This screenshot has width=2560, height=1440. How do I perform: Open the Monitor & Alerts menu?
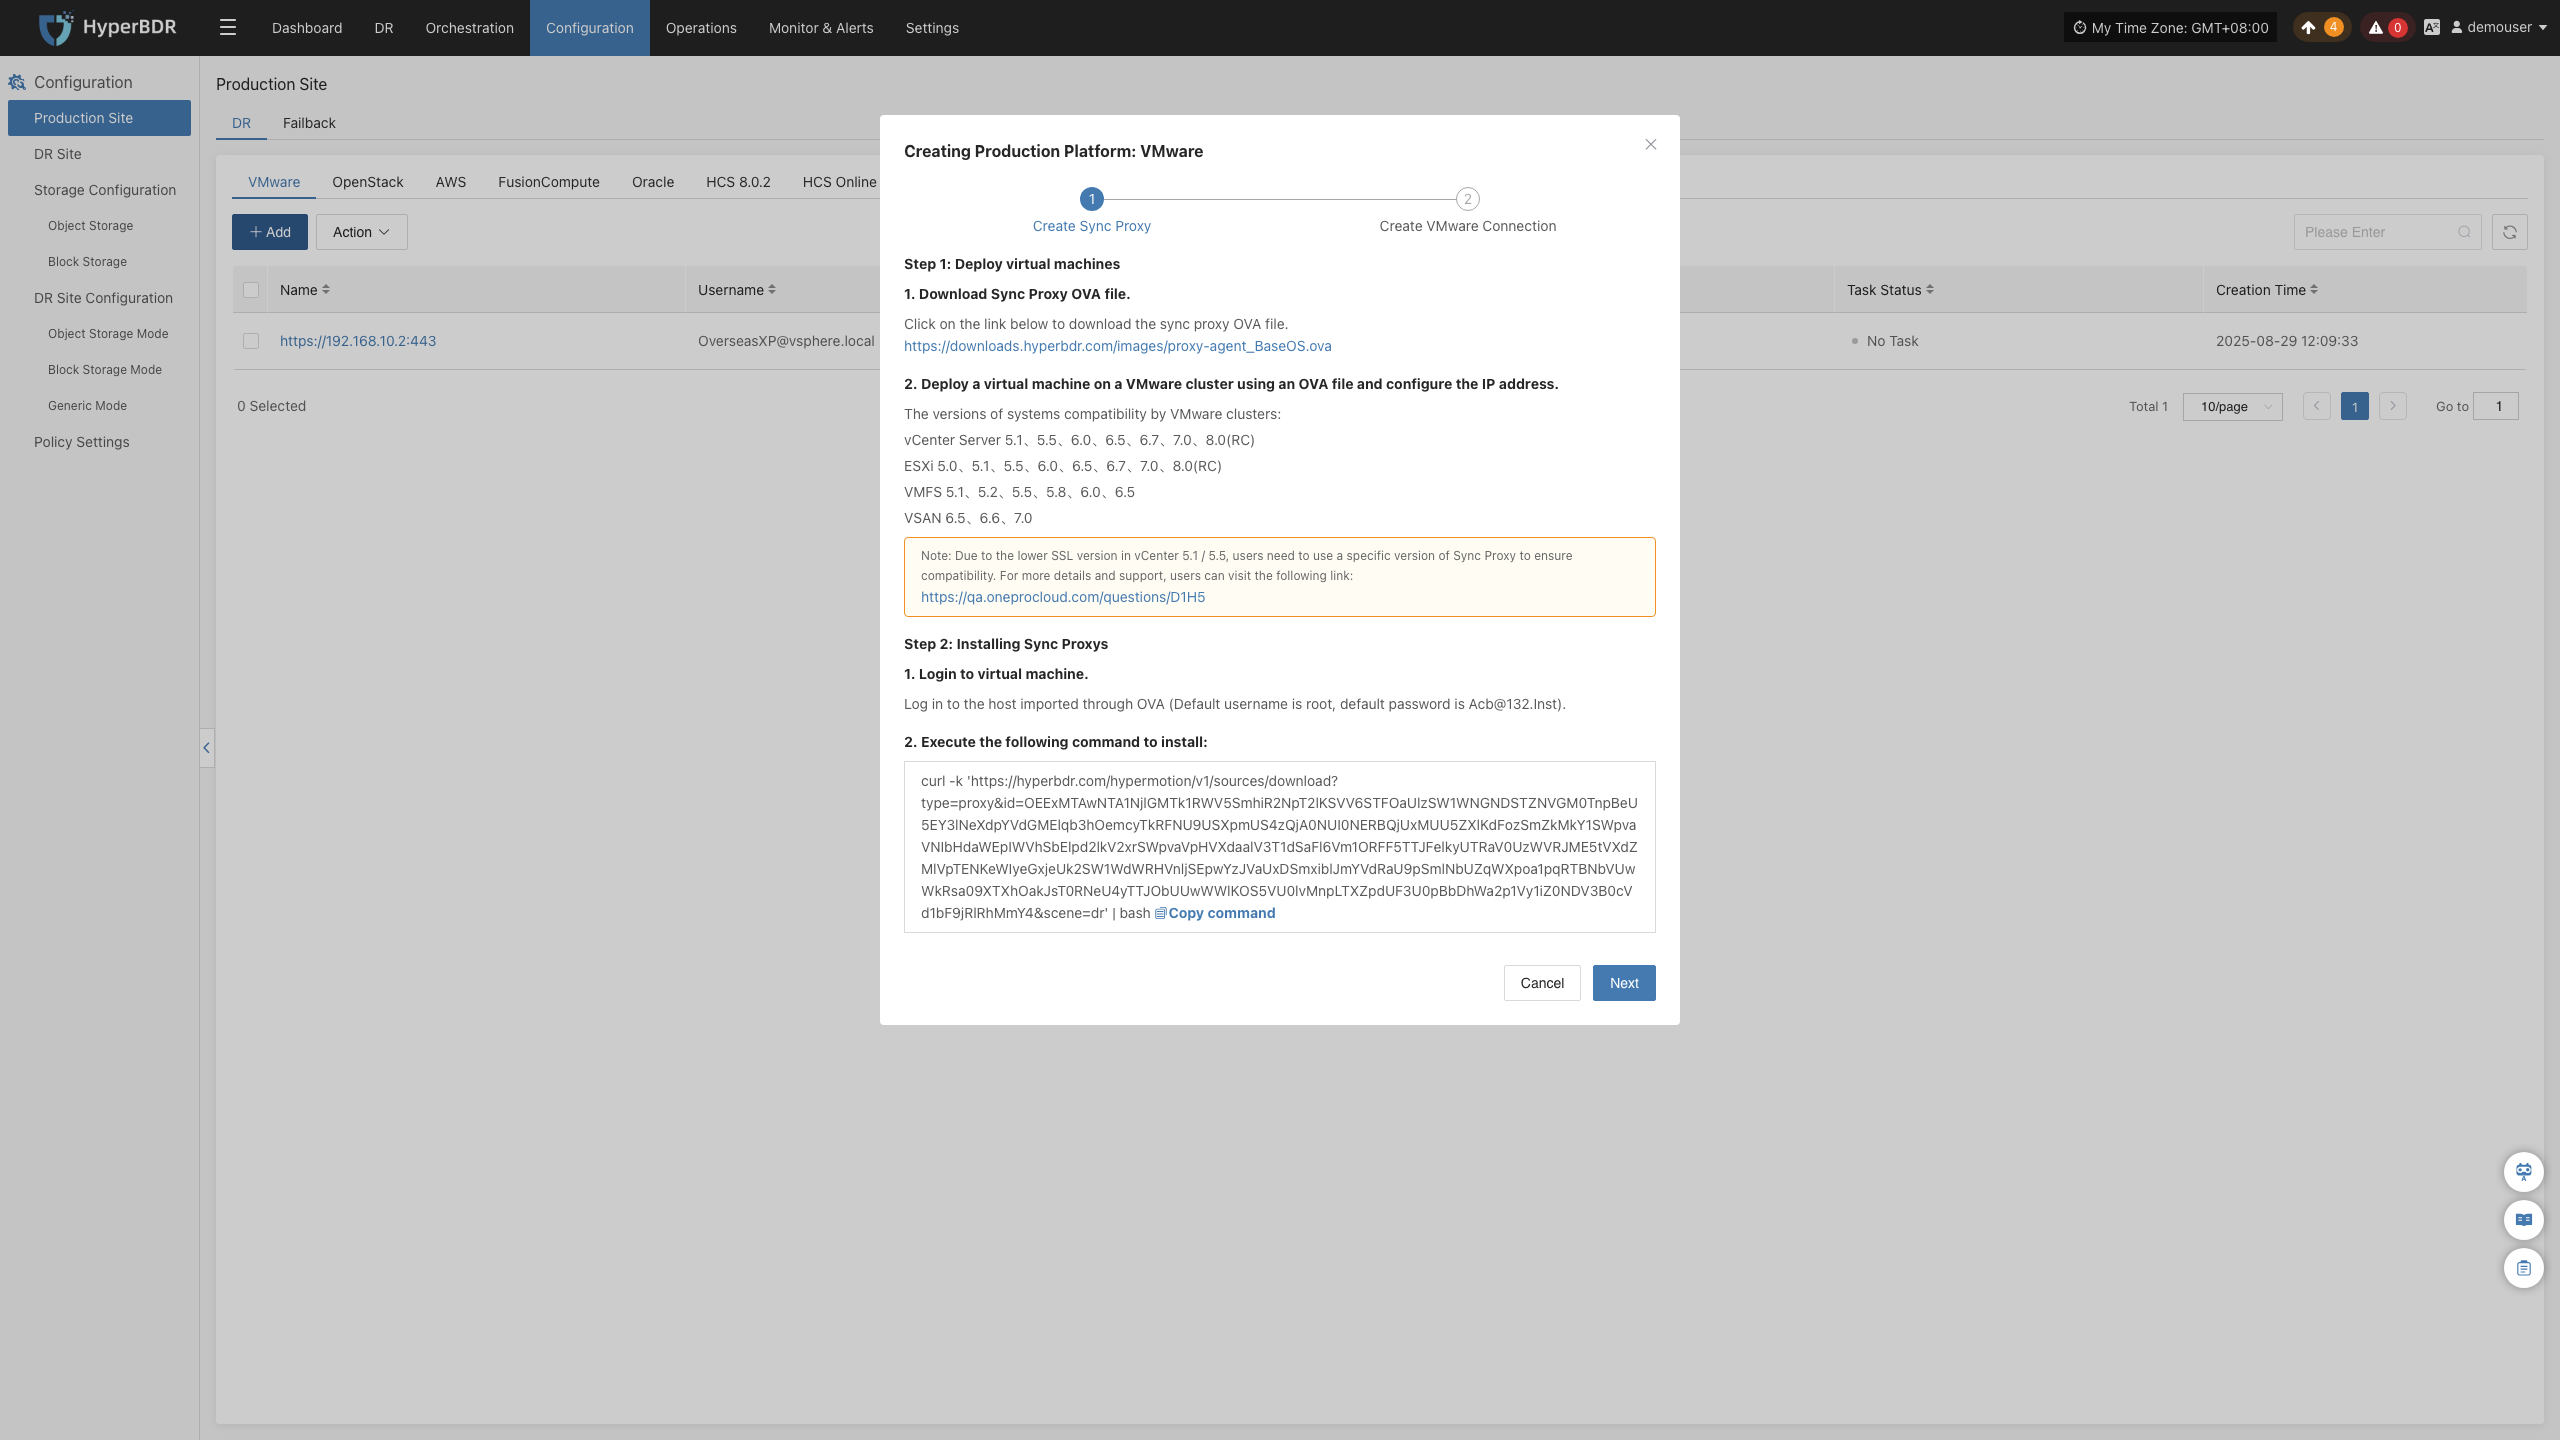pyautogui.click(x=821, y=28)
